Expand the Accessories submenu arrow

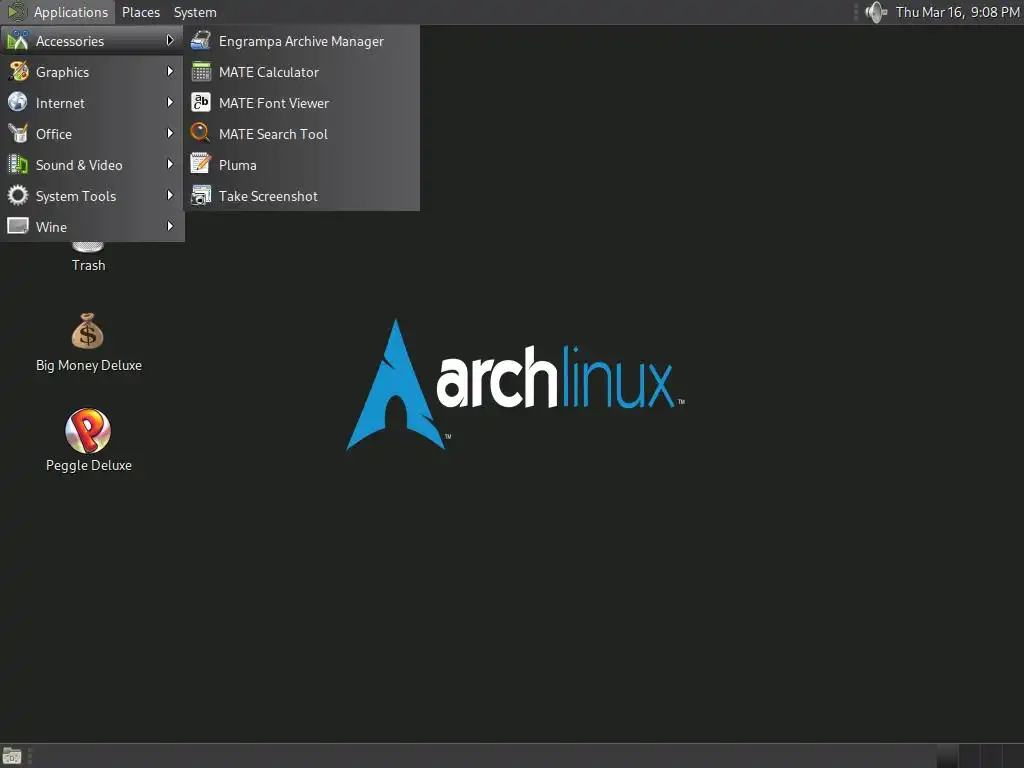click(x=170, y=40)
